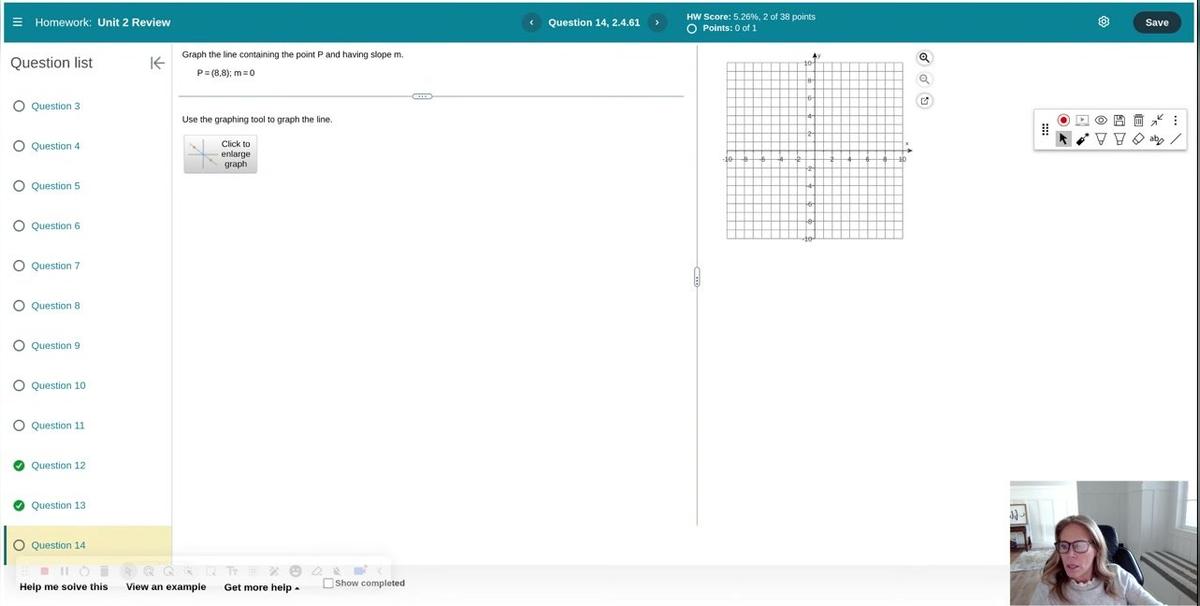The image size is (1200, 606).
Task: Toggle the Show completed checkbox
Action: click(x=329, y=583)
